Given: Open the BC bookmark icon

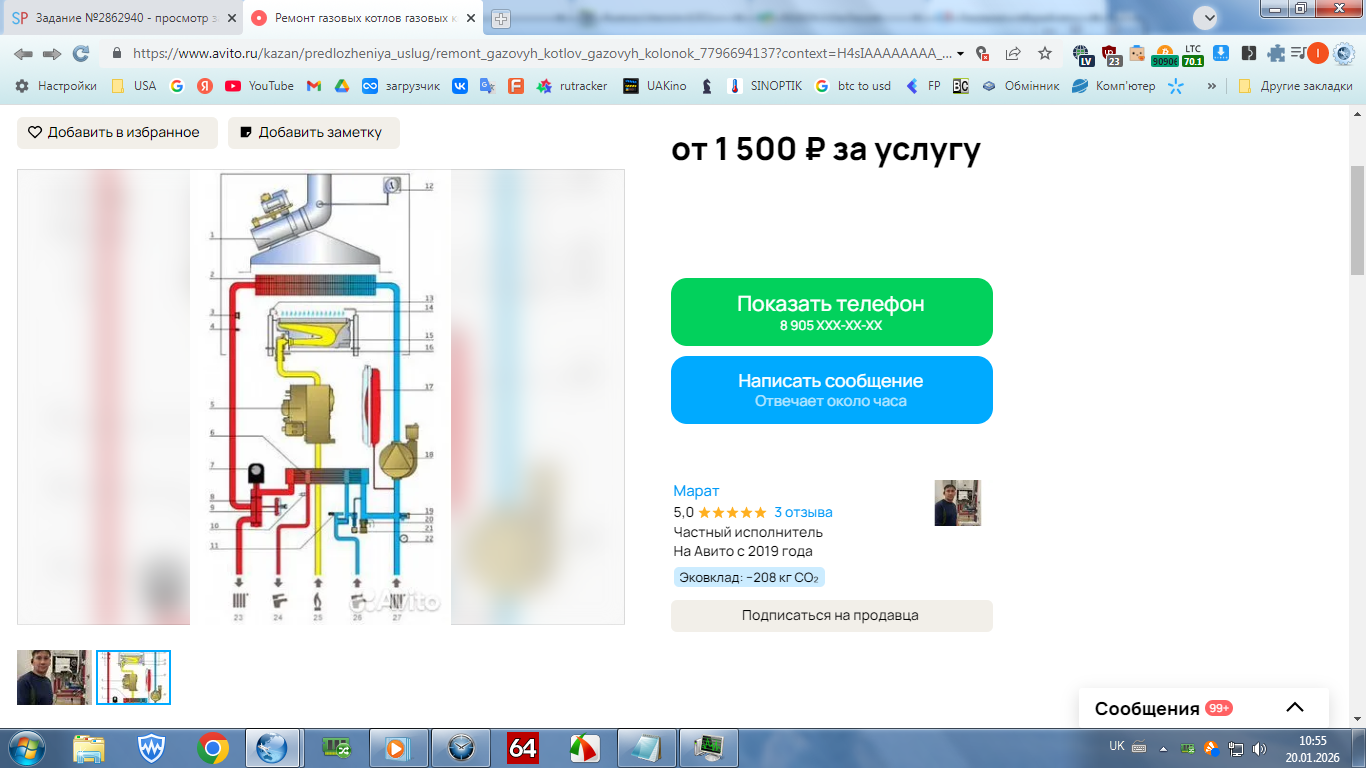Looking at the screenshot, I should (960, 86).
